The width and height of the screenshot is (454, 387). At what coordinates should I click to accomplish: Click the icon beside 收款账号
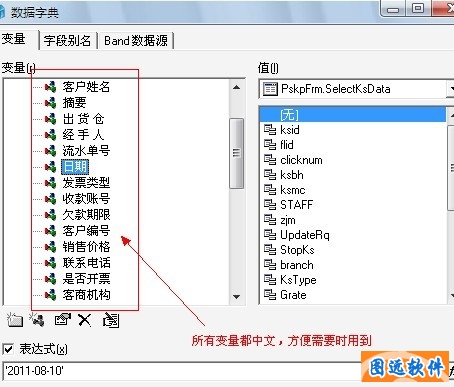point(50,199)
